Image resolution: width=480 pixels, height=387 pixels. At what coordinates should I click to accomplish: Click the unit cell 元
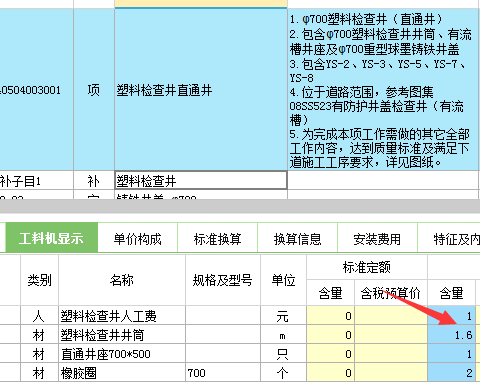point(283,315)
